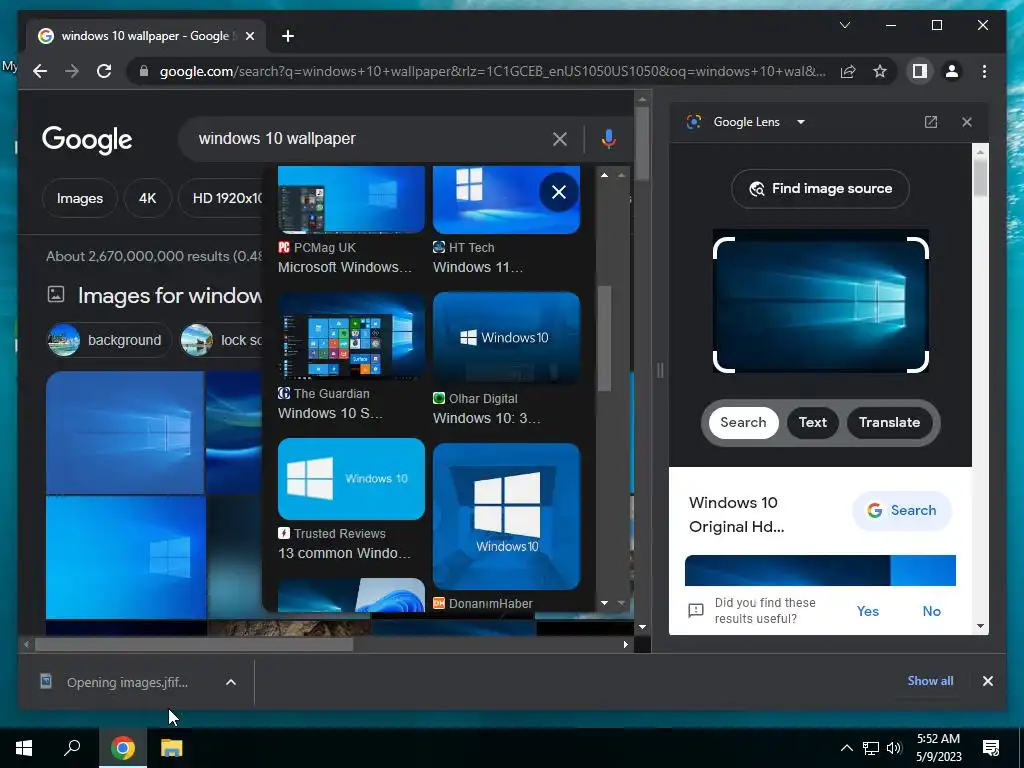The height and width of the screenshot is (768, 1024).
Task: Open File Explorer from taskbar
Action: (171, 748)
